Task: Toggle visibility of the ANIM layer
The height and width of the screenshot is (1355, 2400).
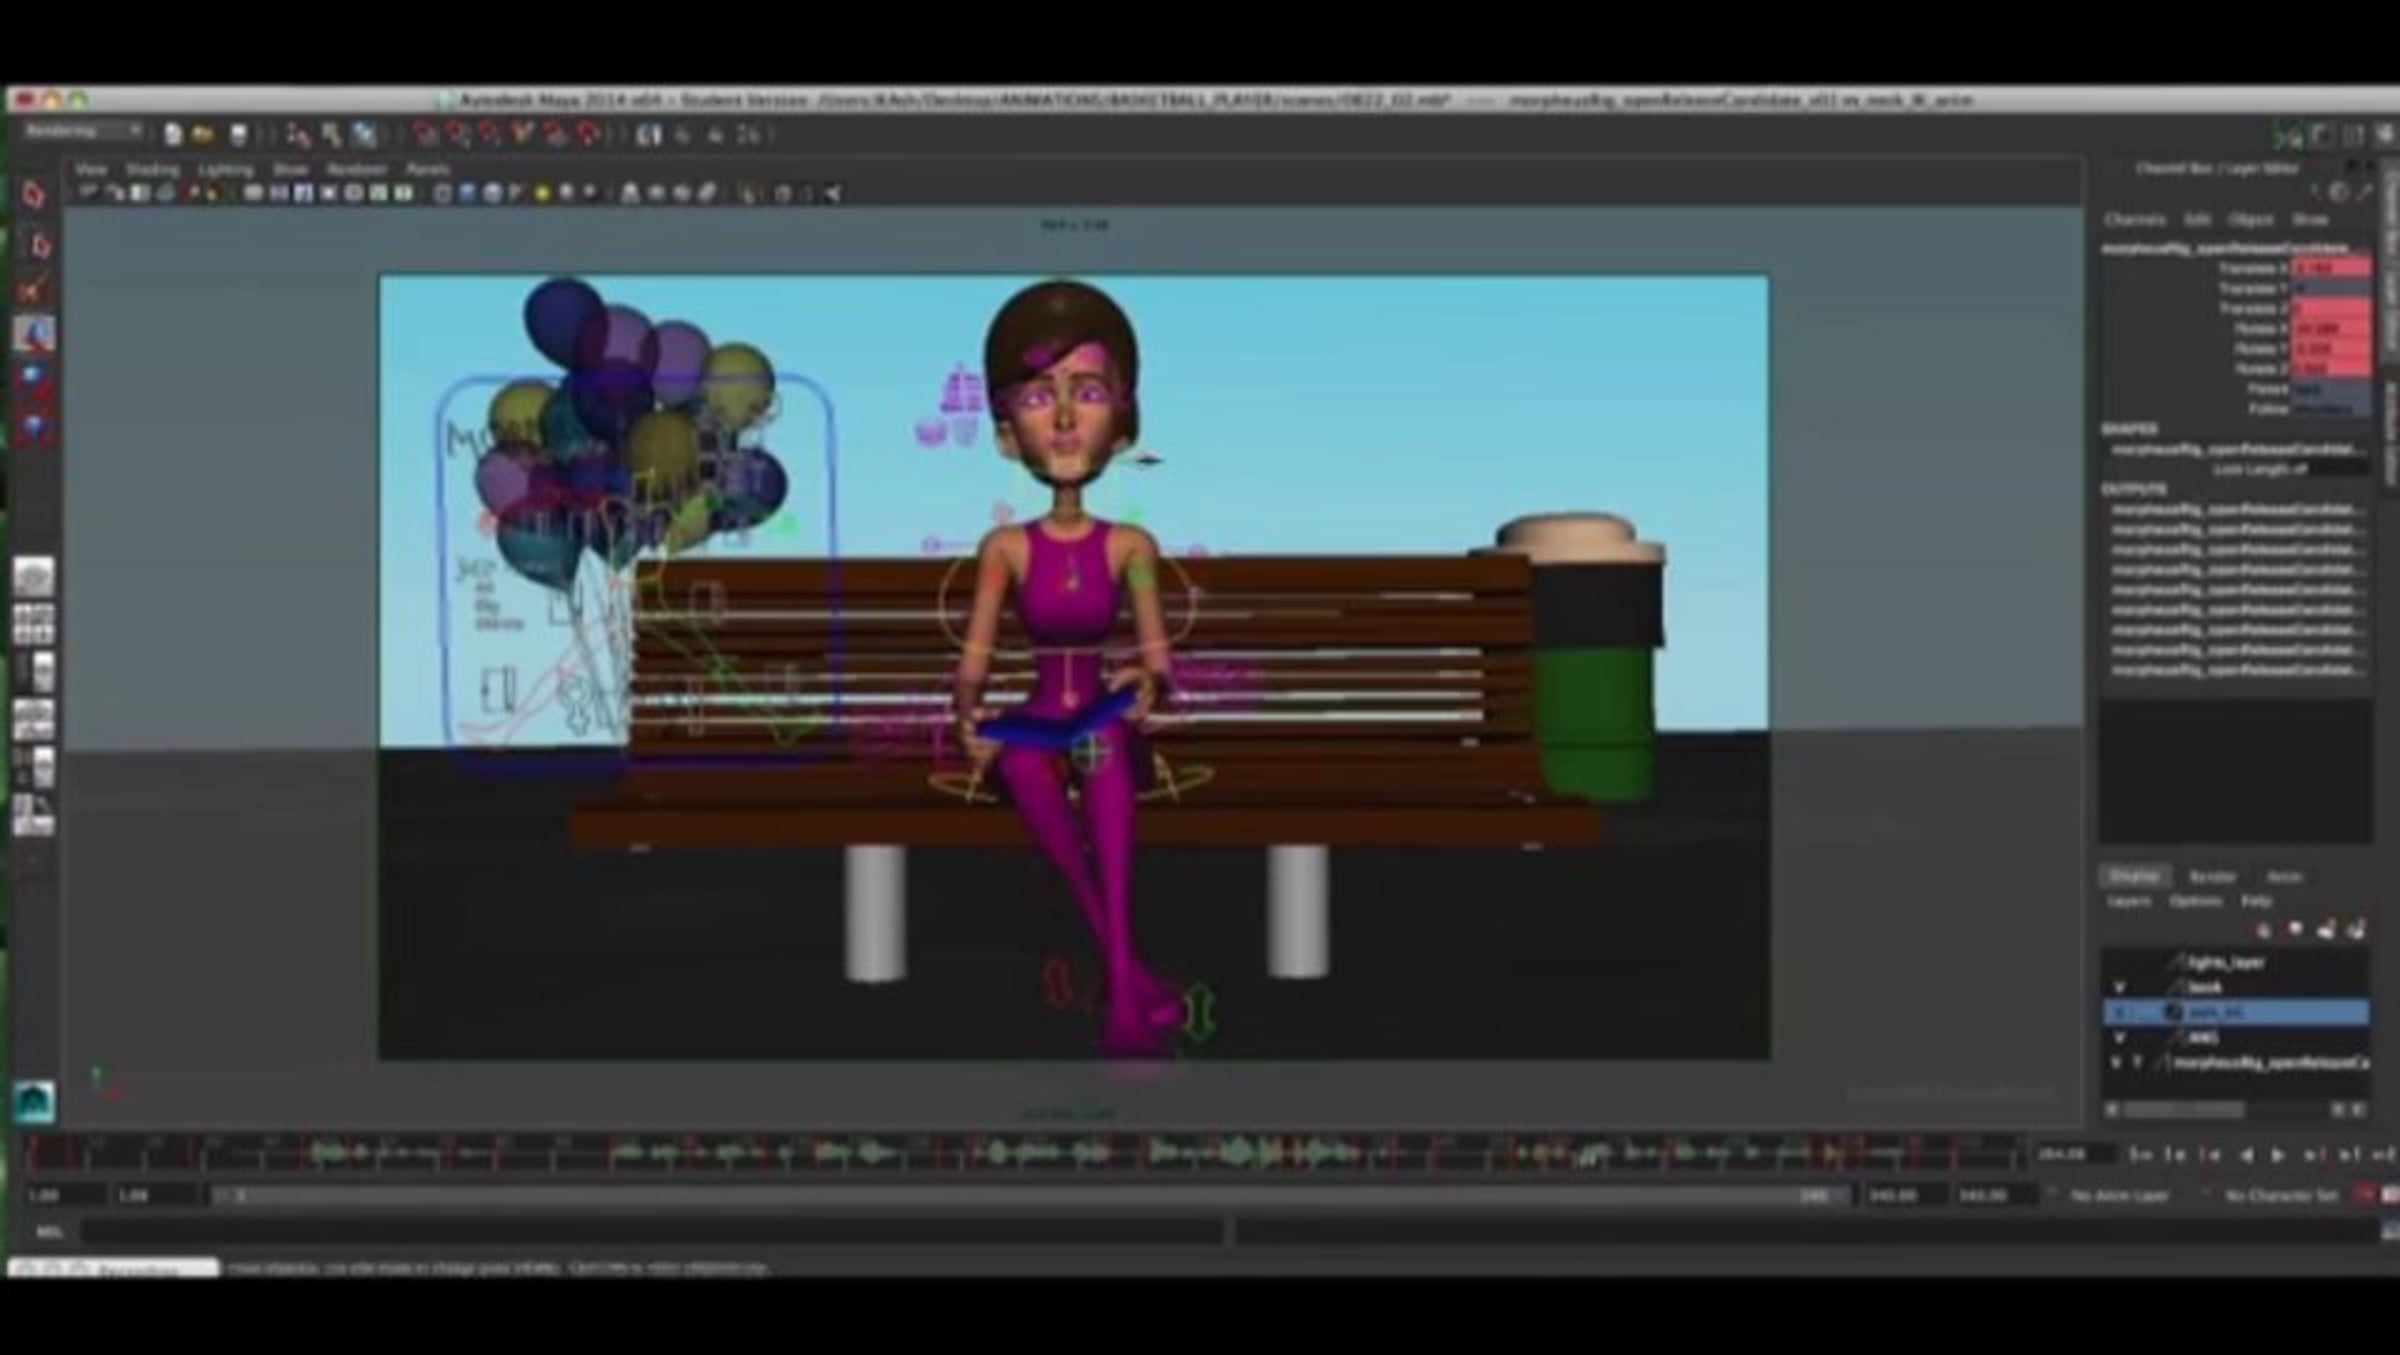Action: click(2118, 1038)
